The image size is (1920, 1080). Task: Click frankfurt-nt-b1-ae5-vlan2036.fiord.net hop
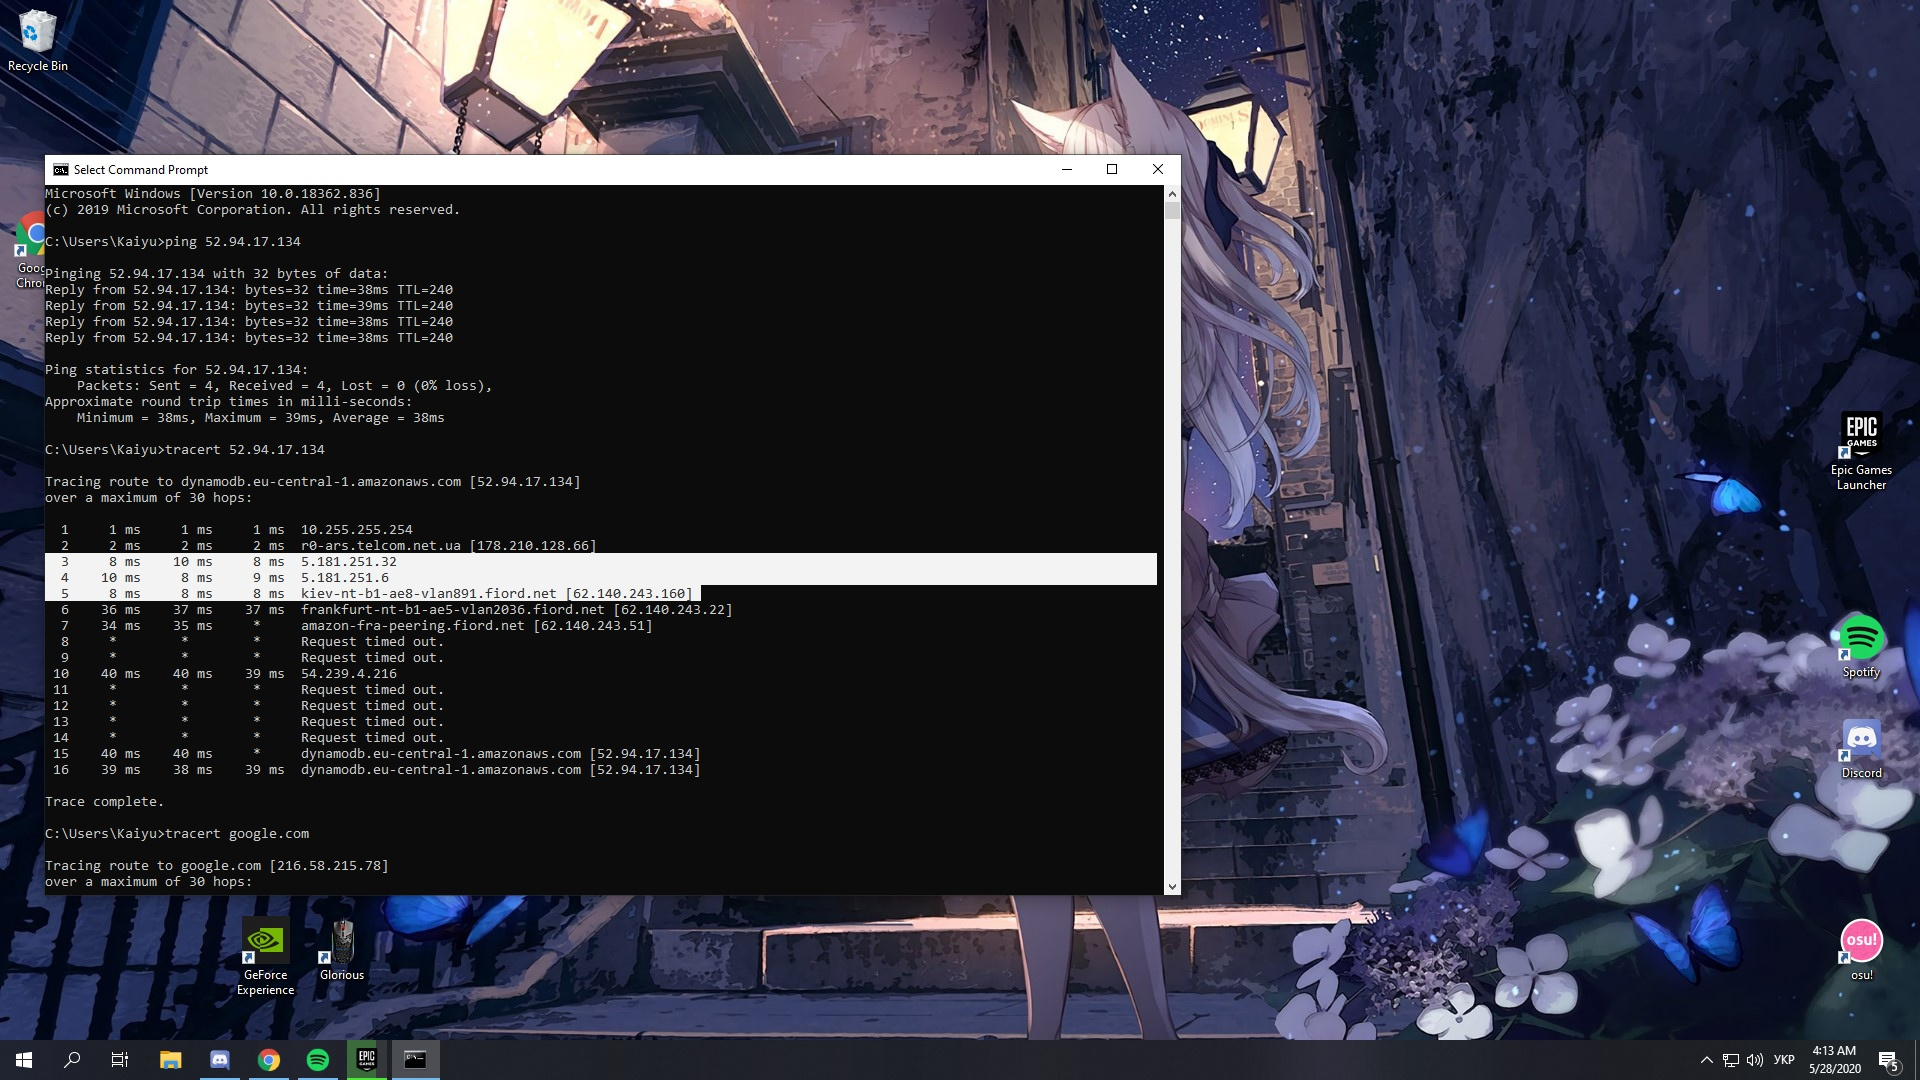[453, 610]
